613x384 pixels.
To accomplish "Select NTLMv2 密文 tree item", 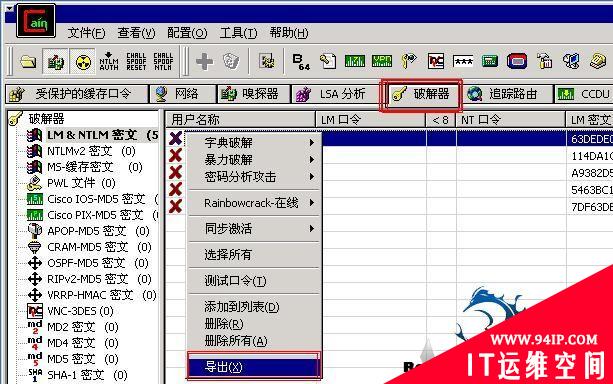I will 91,151.
